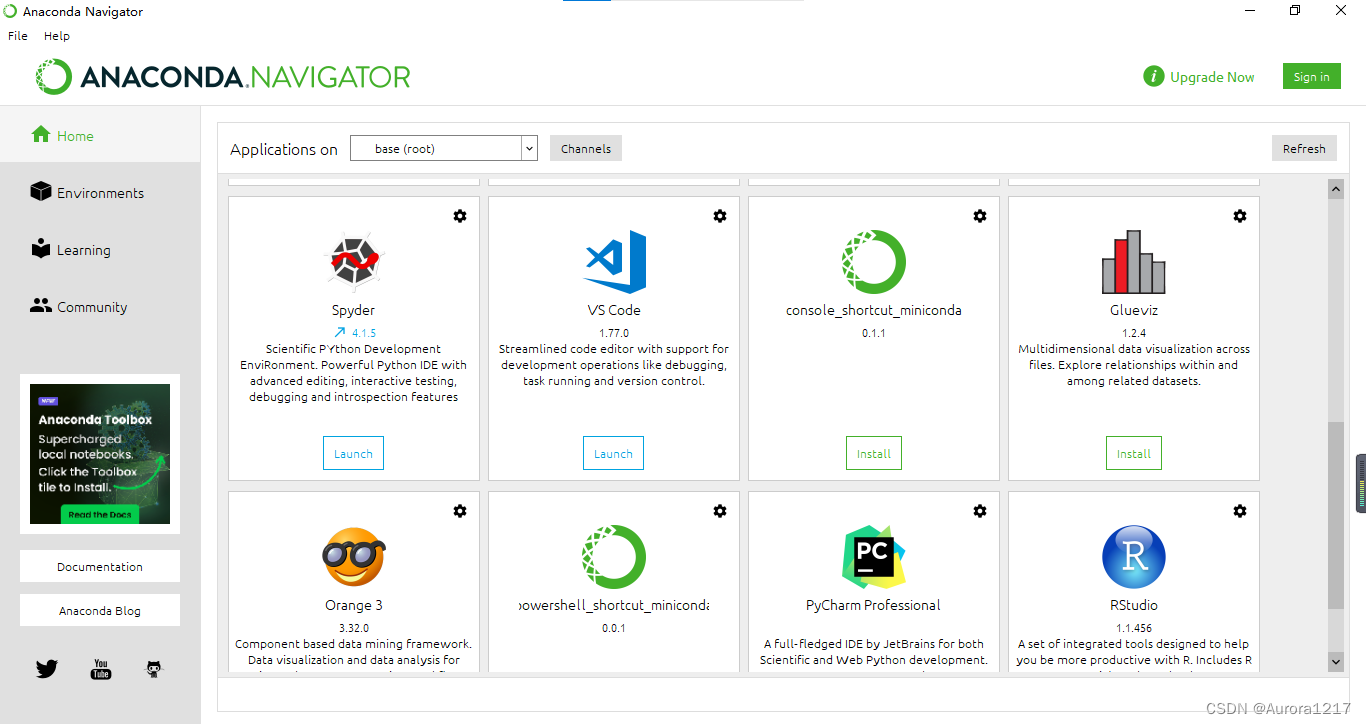Click the VS Code application logo
This screenshot has width=1366, height=724.
614,262
